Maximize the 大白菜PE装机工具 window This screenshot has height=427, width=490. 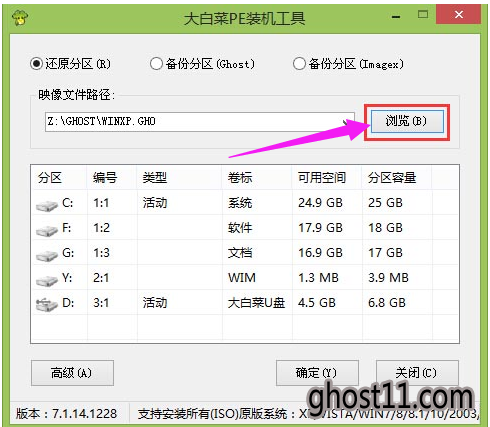(423, 15)
